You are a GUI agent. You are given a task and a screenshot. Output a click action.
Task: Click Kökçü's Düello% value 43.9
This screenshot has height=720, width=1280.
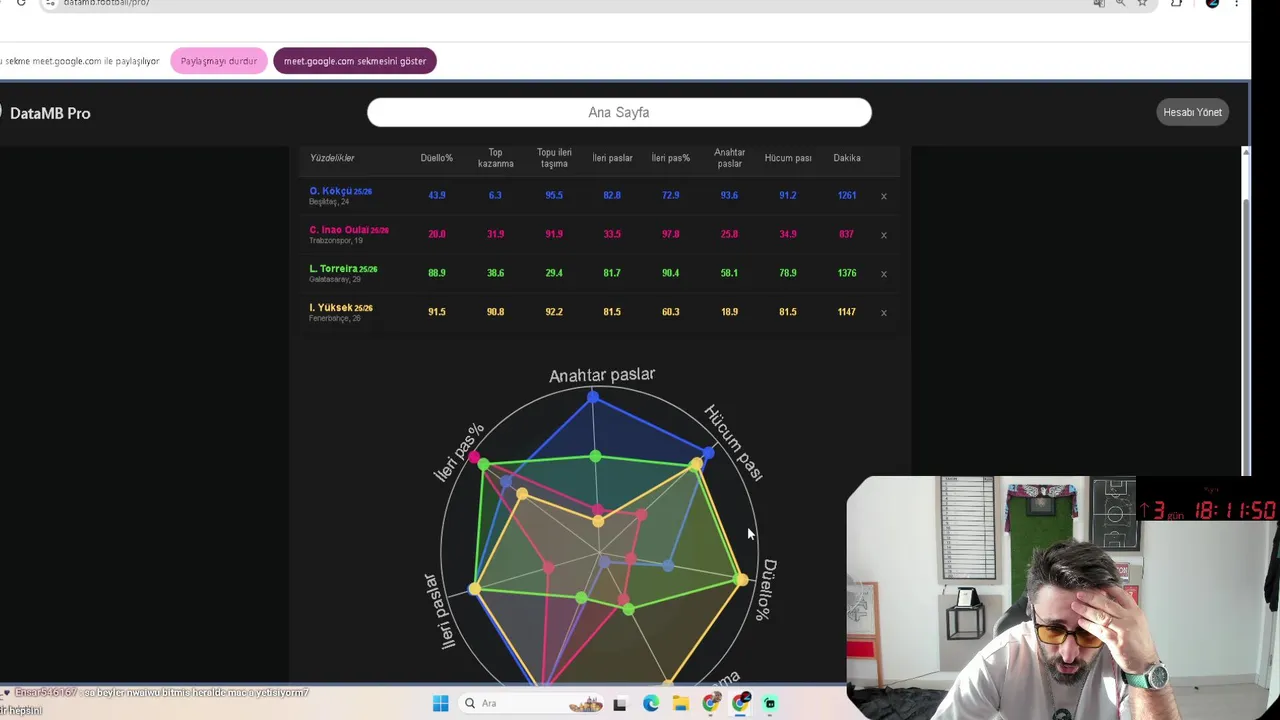point(437,196)
